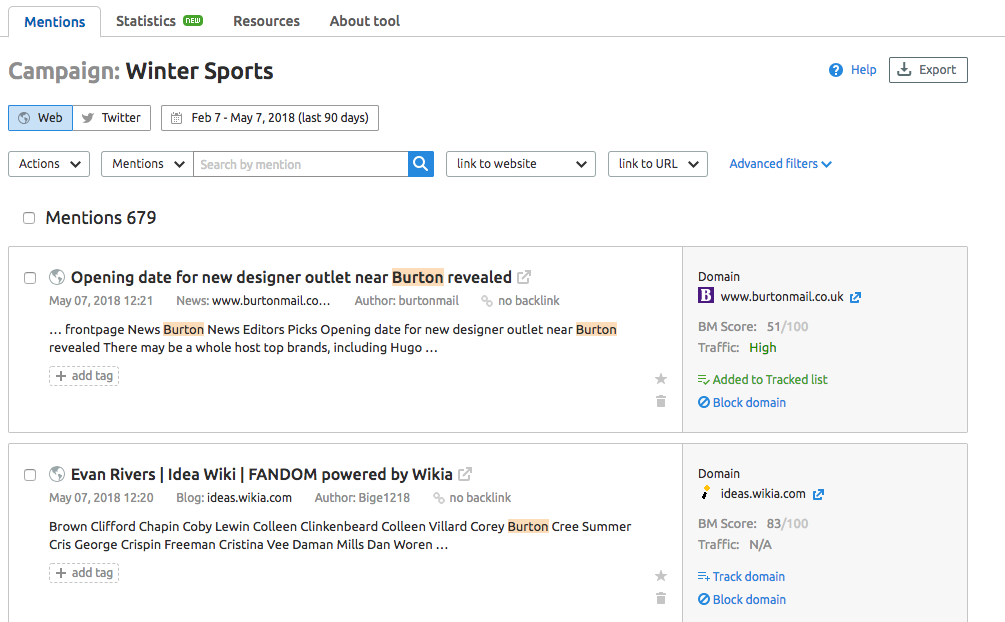Click burtonmail purple B favicon
The height and width of the screenshot is (622, 1005).
coord(706,295)
